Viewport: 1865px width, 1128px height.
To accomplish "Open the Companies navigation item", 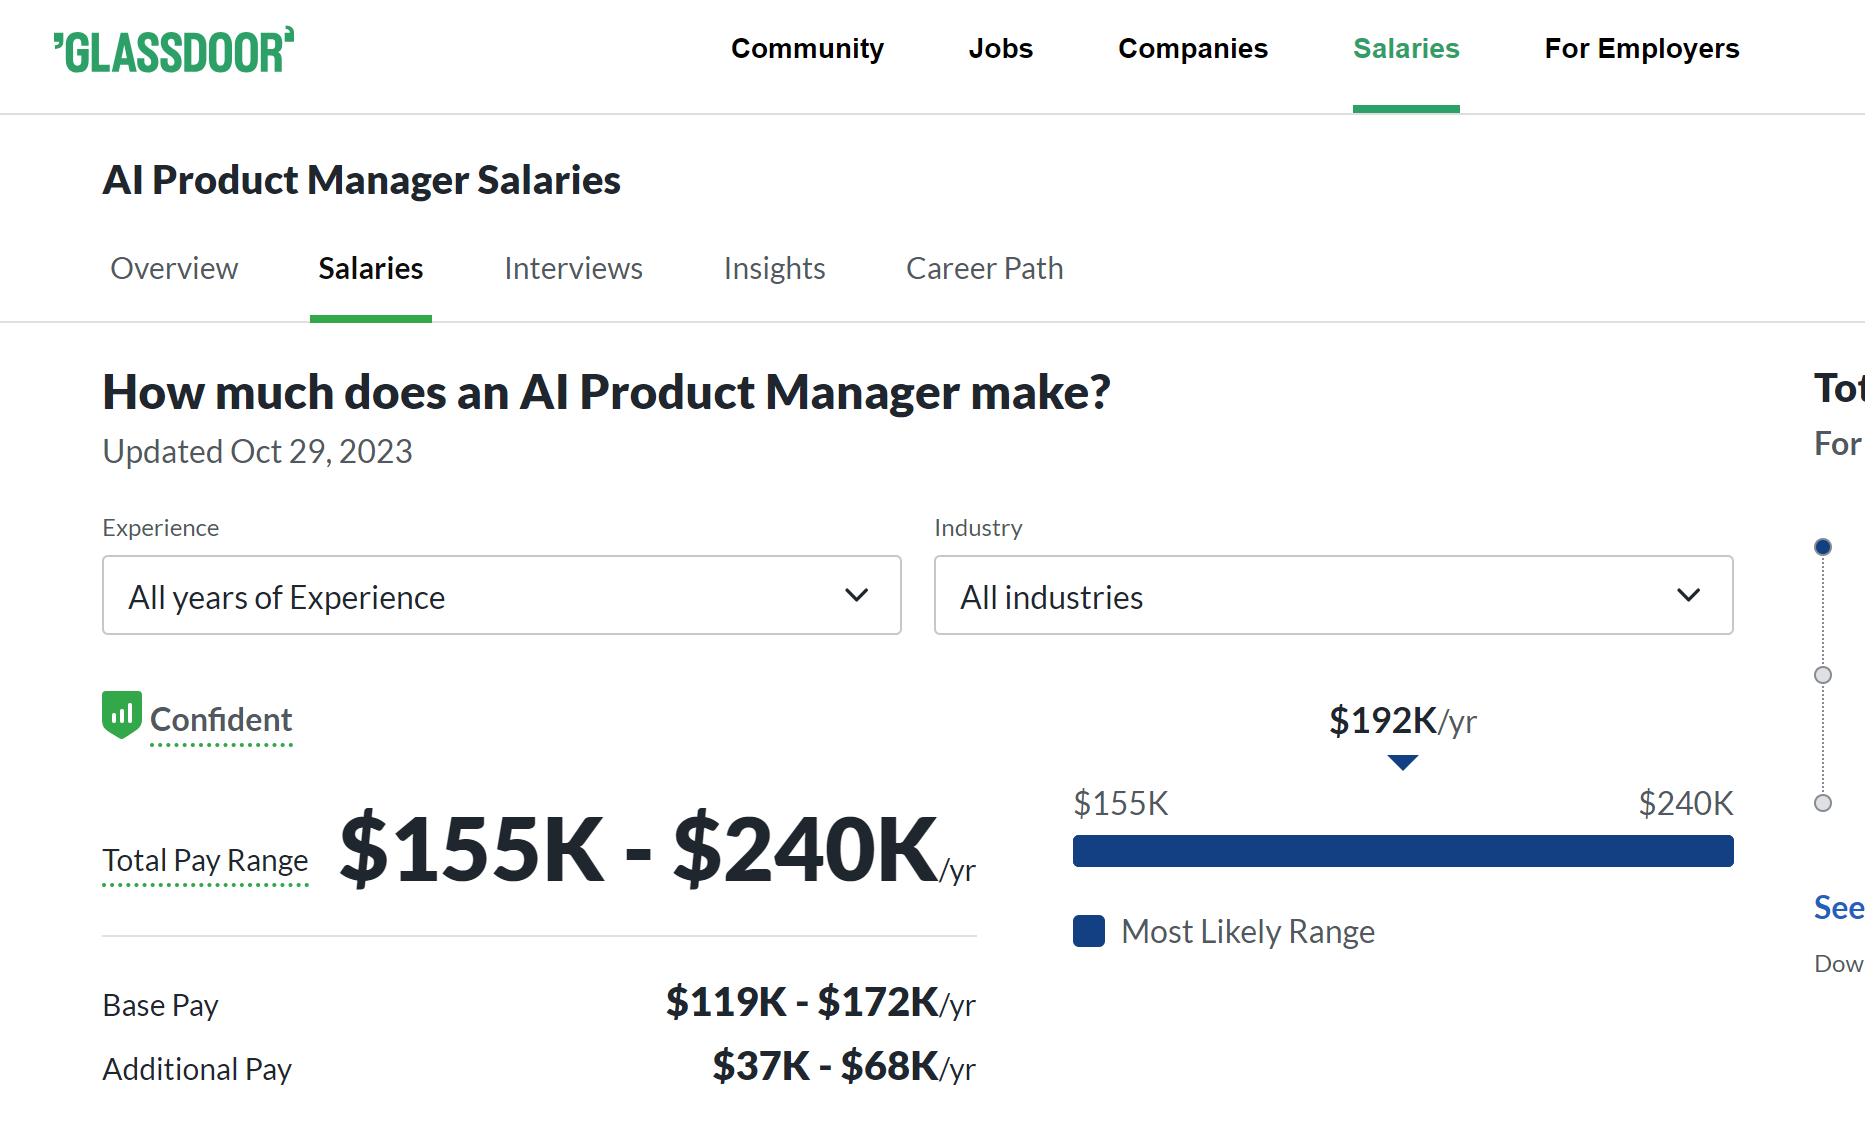I will click(x=1192, y=48).
